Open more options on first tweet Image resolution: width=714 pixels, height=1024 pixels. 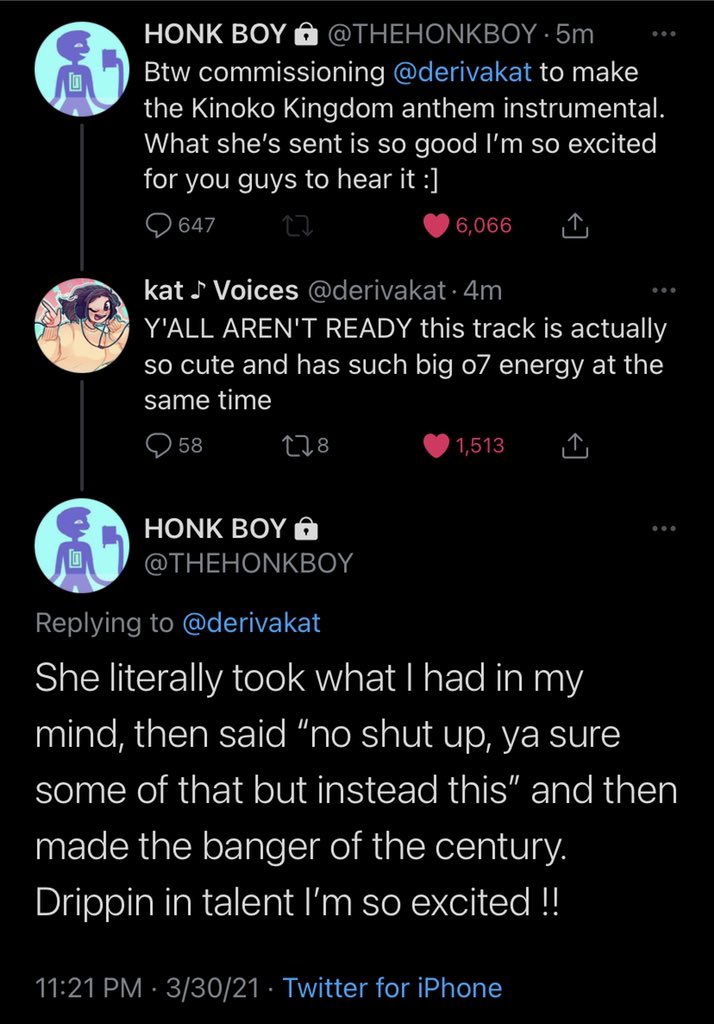click(663, 35)
